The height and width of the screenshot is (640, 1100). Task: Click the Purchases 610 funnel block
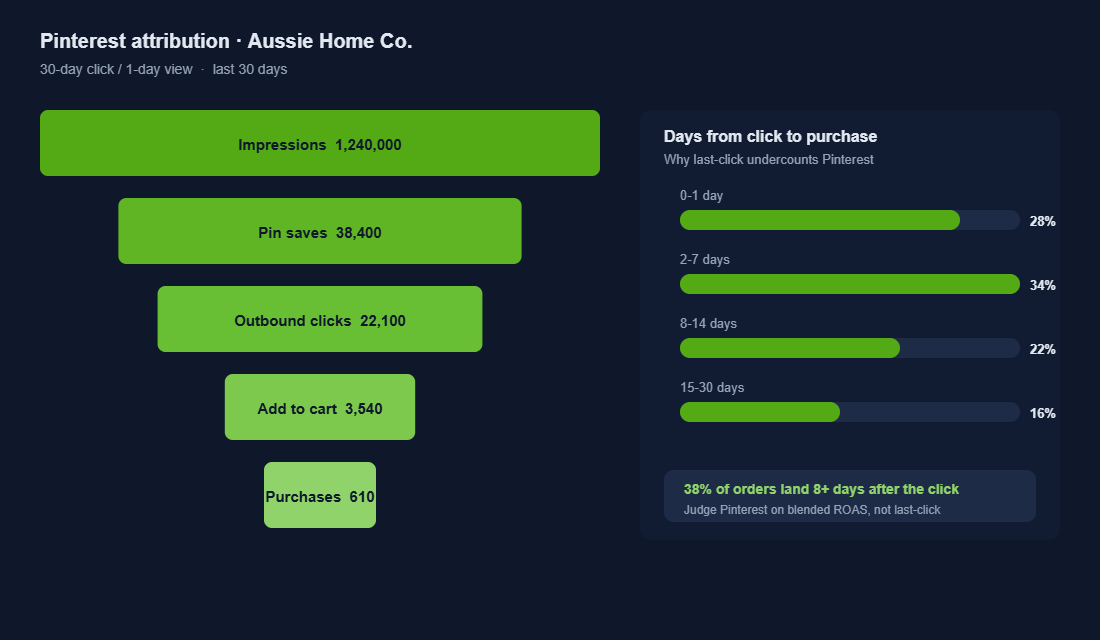coord(320,495)
